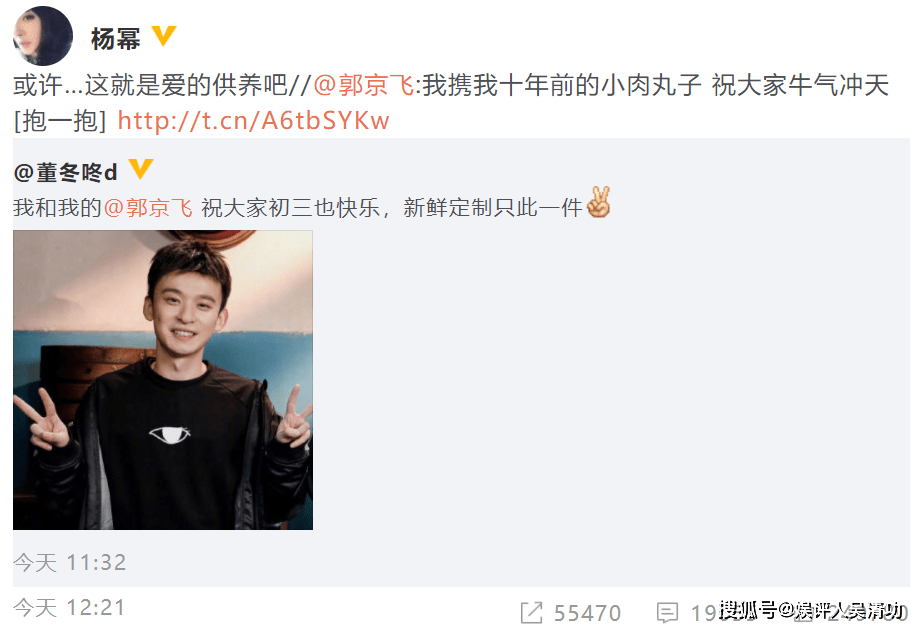Open the 杨幂 username profile
The height and width of the screenshot is (630, 923).
pyautogui.click(x=115, y=39)
